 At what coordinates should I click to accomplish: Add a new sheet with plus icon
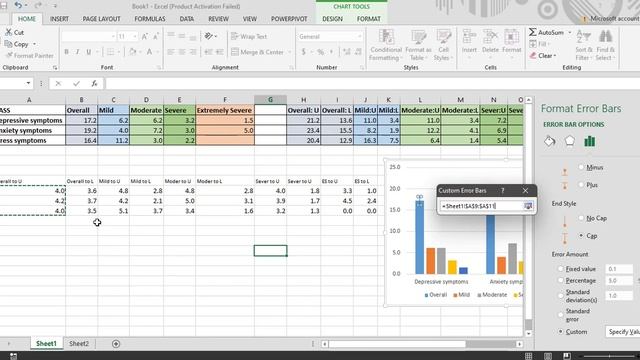point(116,344)
